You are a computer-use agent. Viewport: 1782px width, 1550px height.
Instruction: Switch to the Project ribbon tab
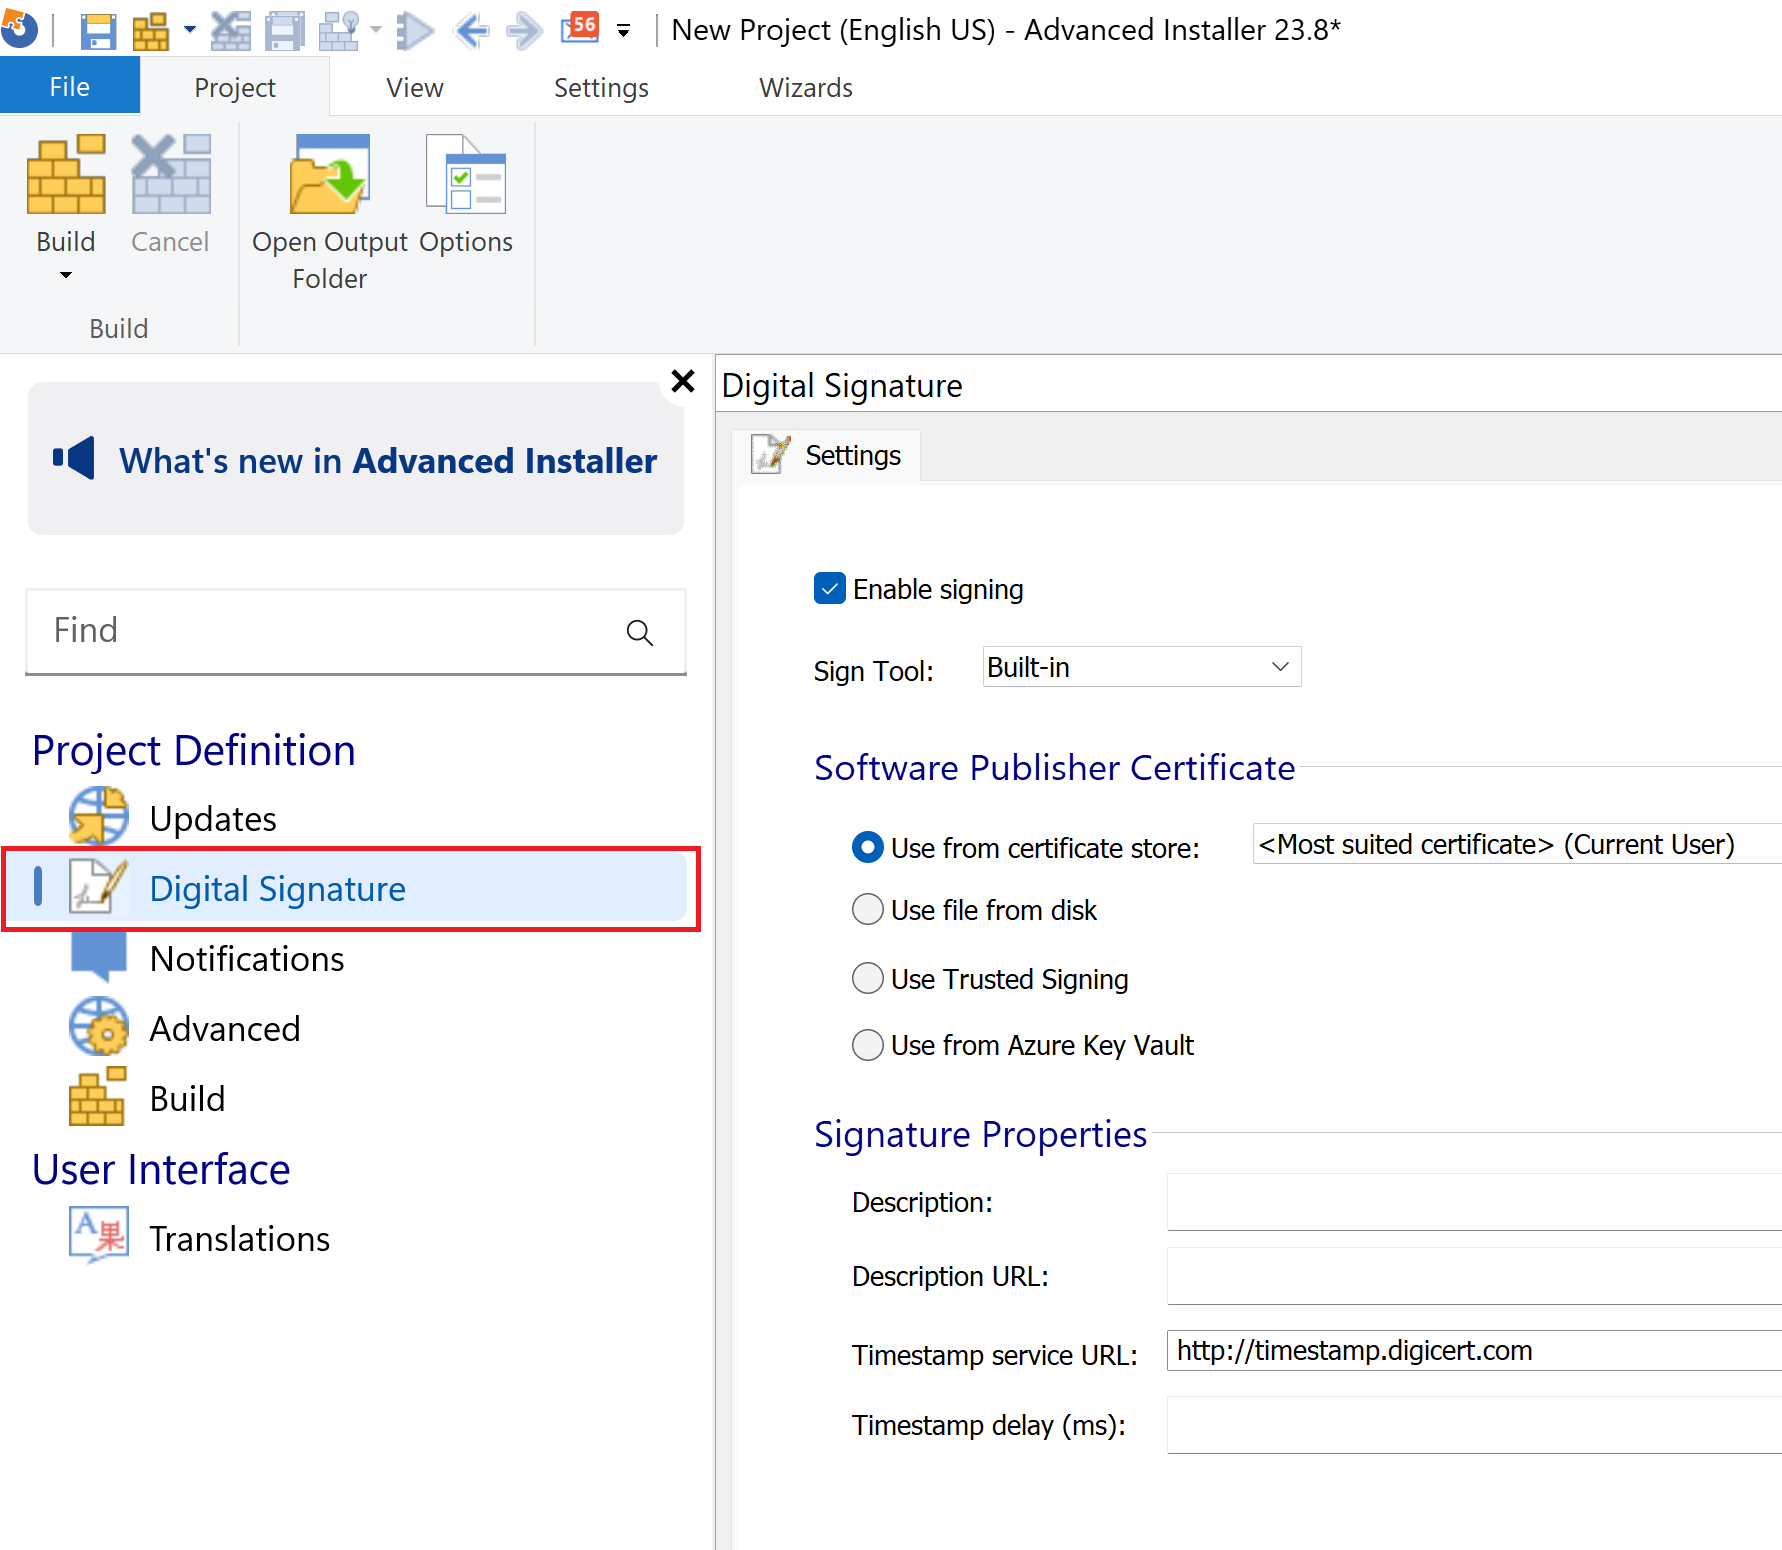235,87
